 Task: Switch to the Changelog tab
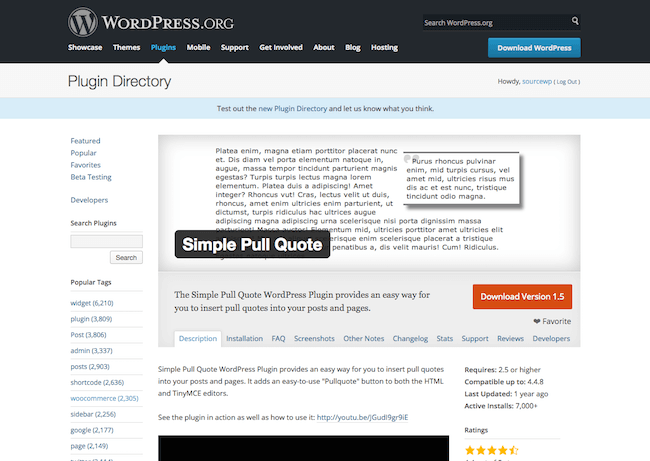pyautogui.click(x=410, y=338)
